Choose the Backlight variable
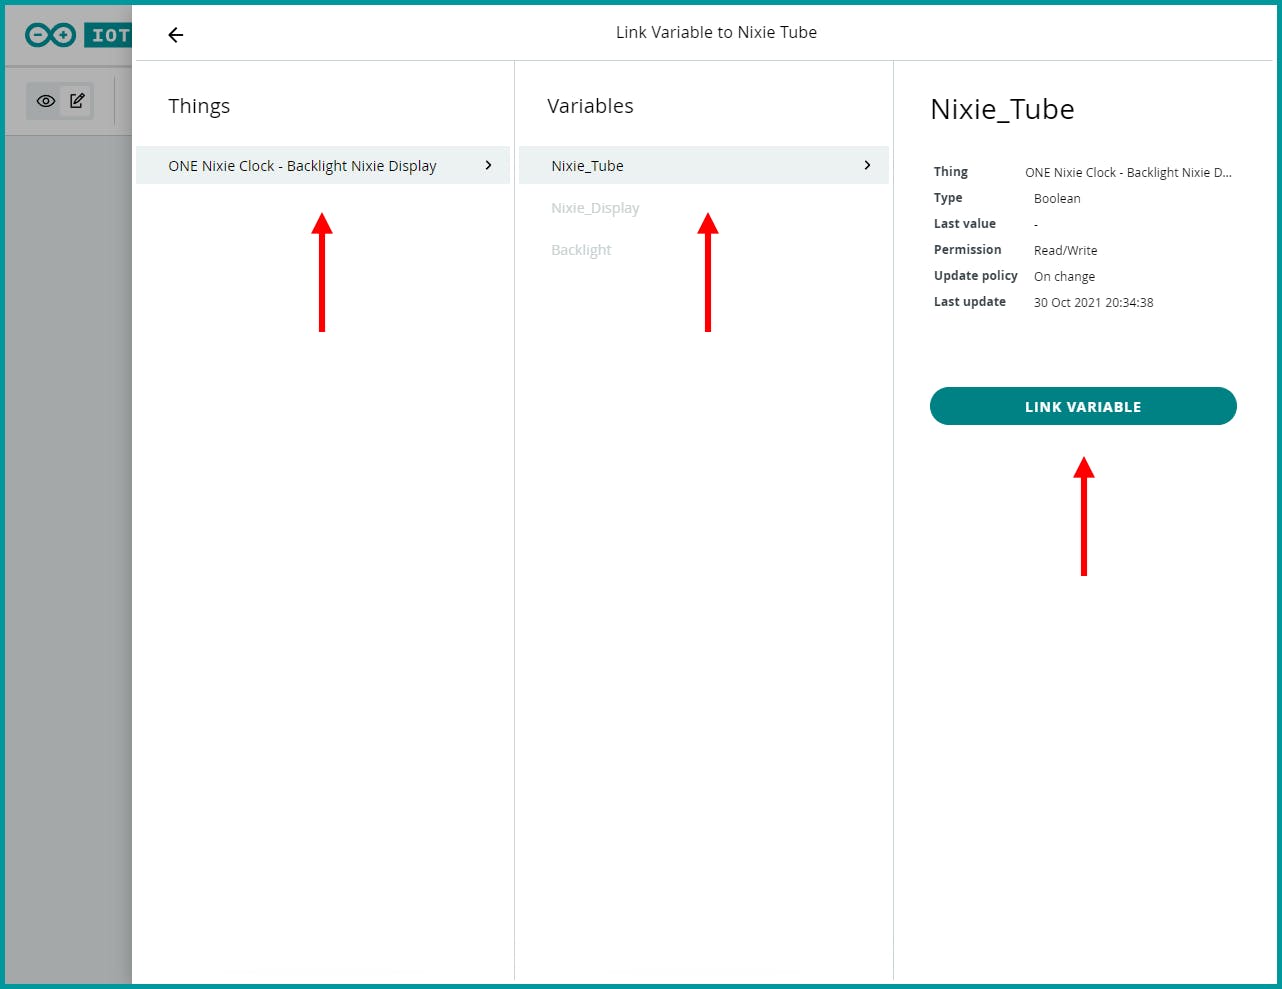This screenshot has height=989, width=1282. pyautogui.click(x=581, y=250)
